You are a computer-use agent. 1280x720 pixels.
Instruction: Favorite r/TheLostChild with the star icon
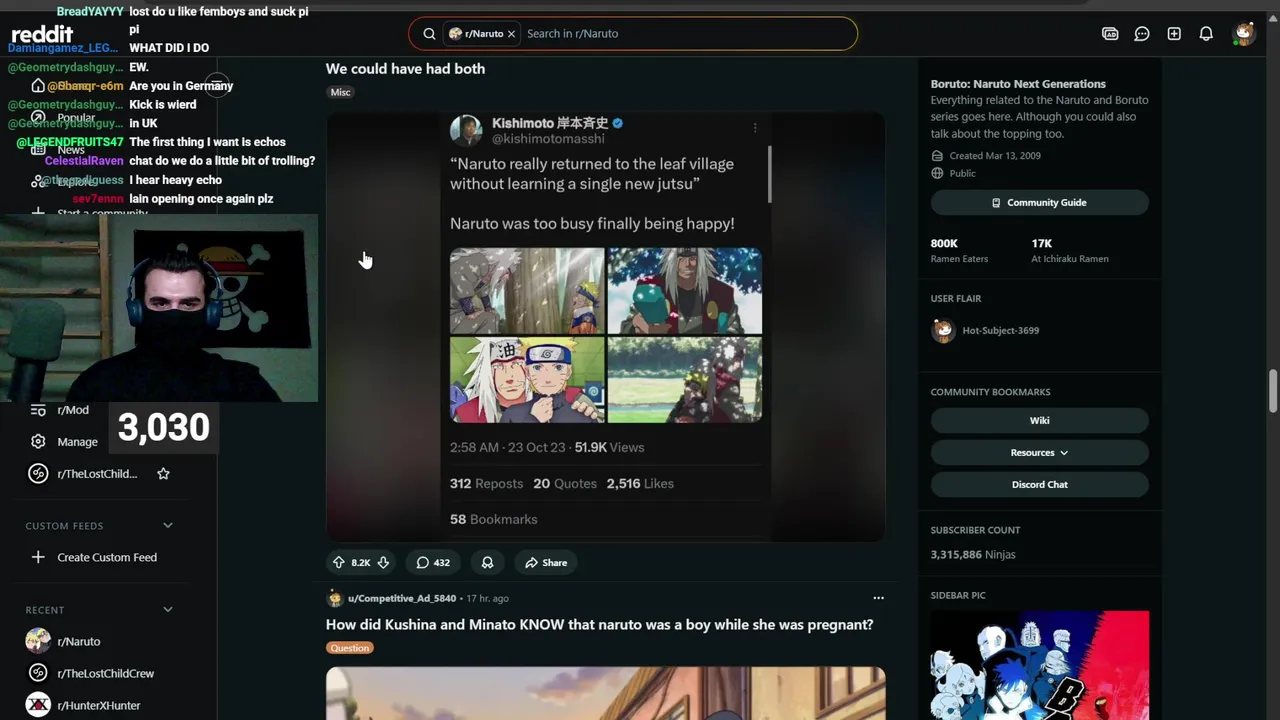[163, 474]
